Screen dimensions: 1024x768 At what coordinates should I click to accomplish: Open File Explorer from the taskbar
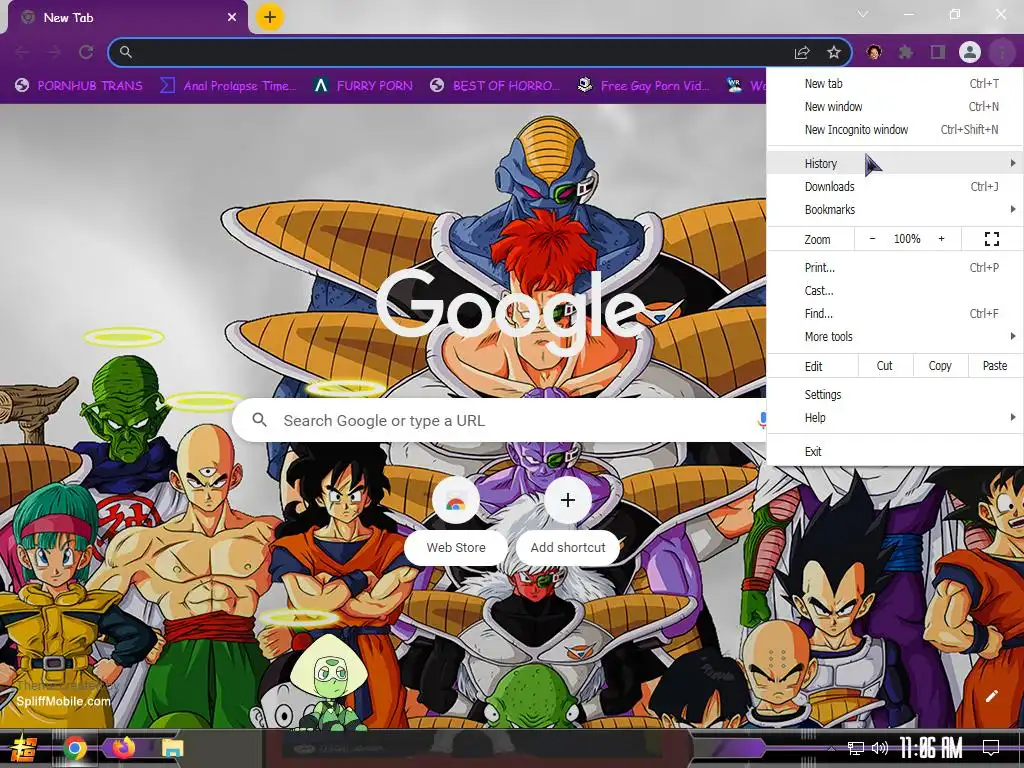click(x=172, y=748)
